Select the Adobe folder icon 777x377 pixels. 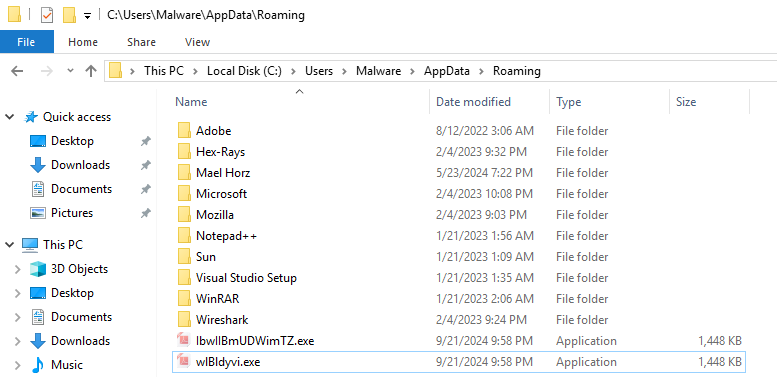(x=184, y=131)
